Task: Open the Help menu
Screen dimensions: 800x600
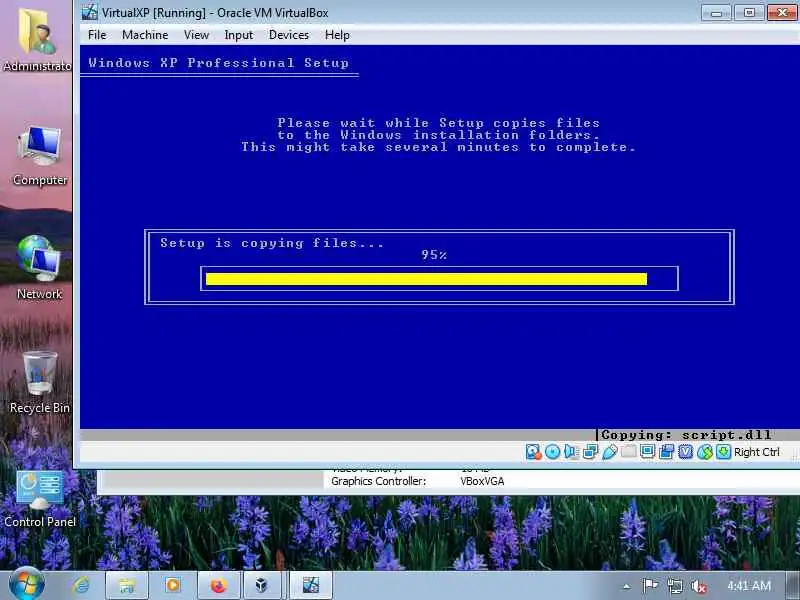Action: coord(337,35)
